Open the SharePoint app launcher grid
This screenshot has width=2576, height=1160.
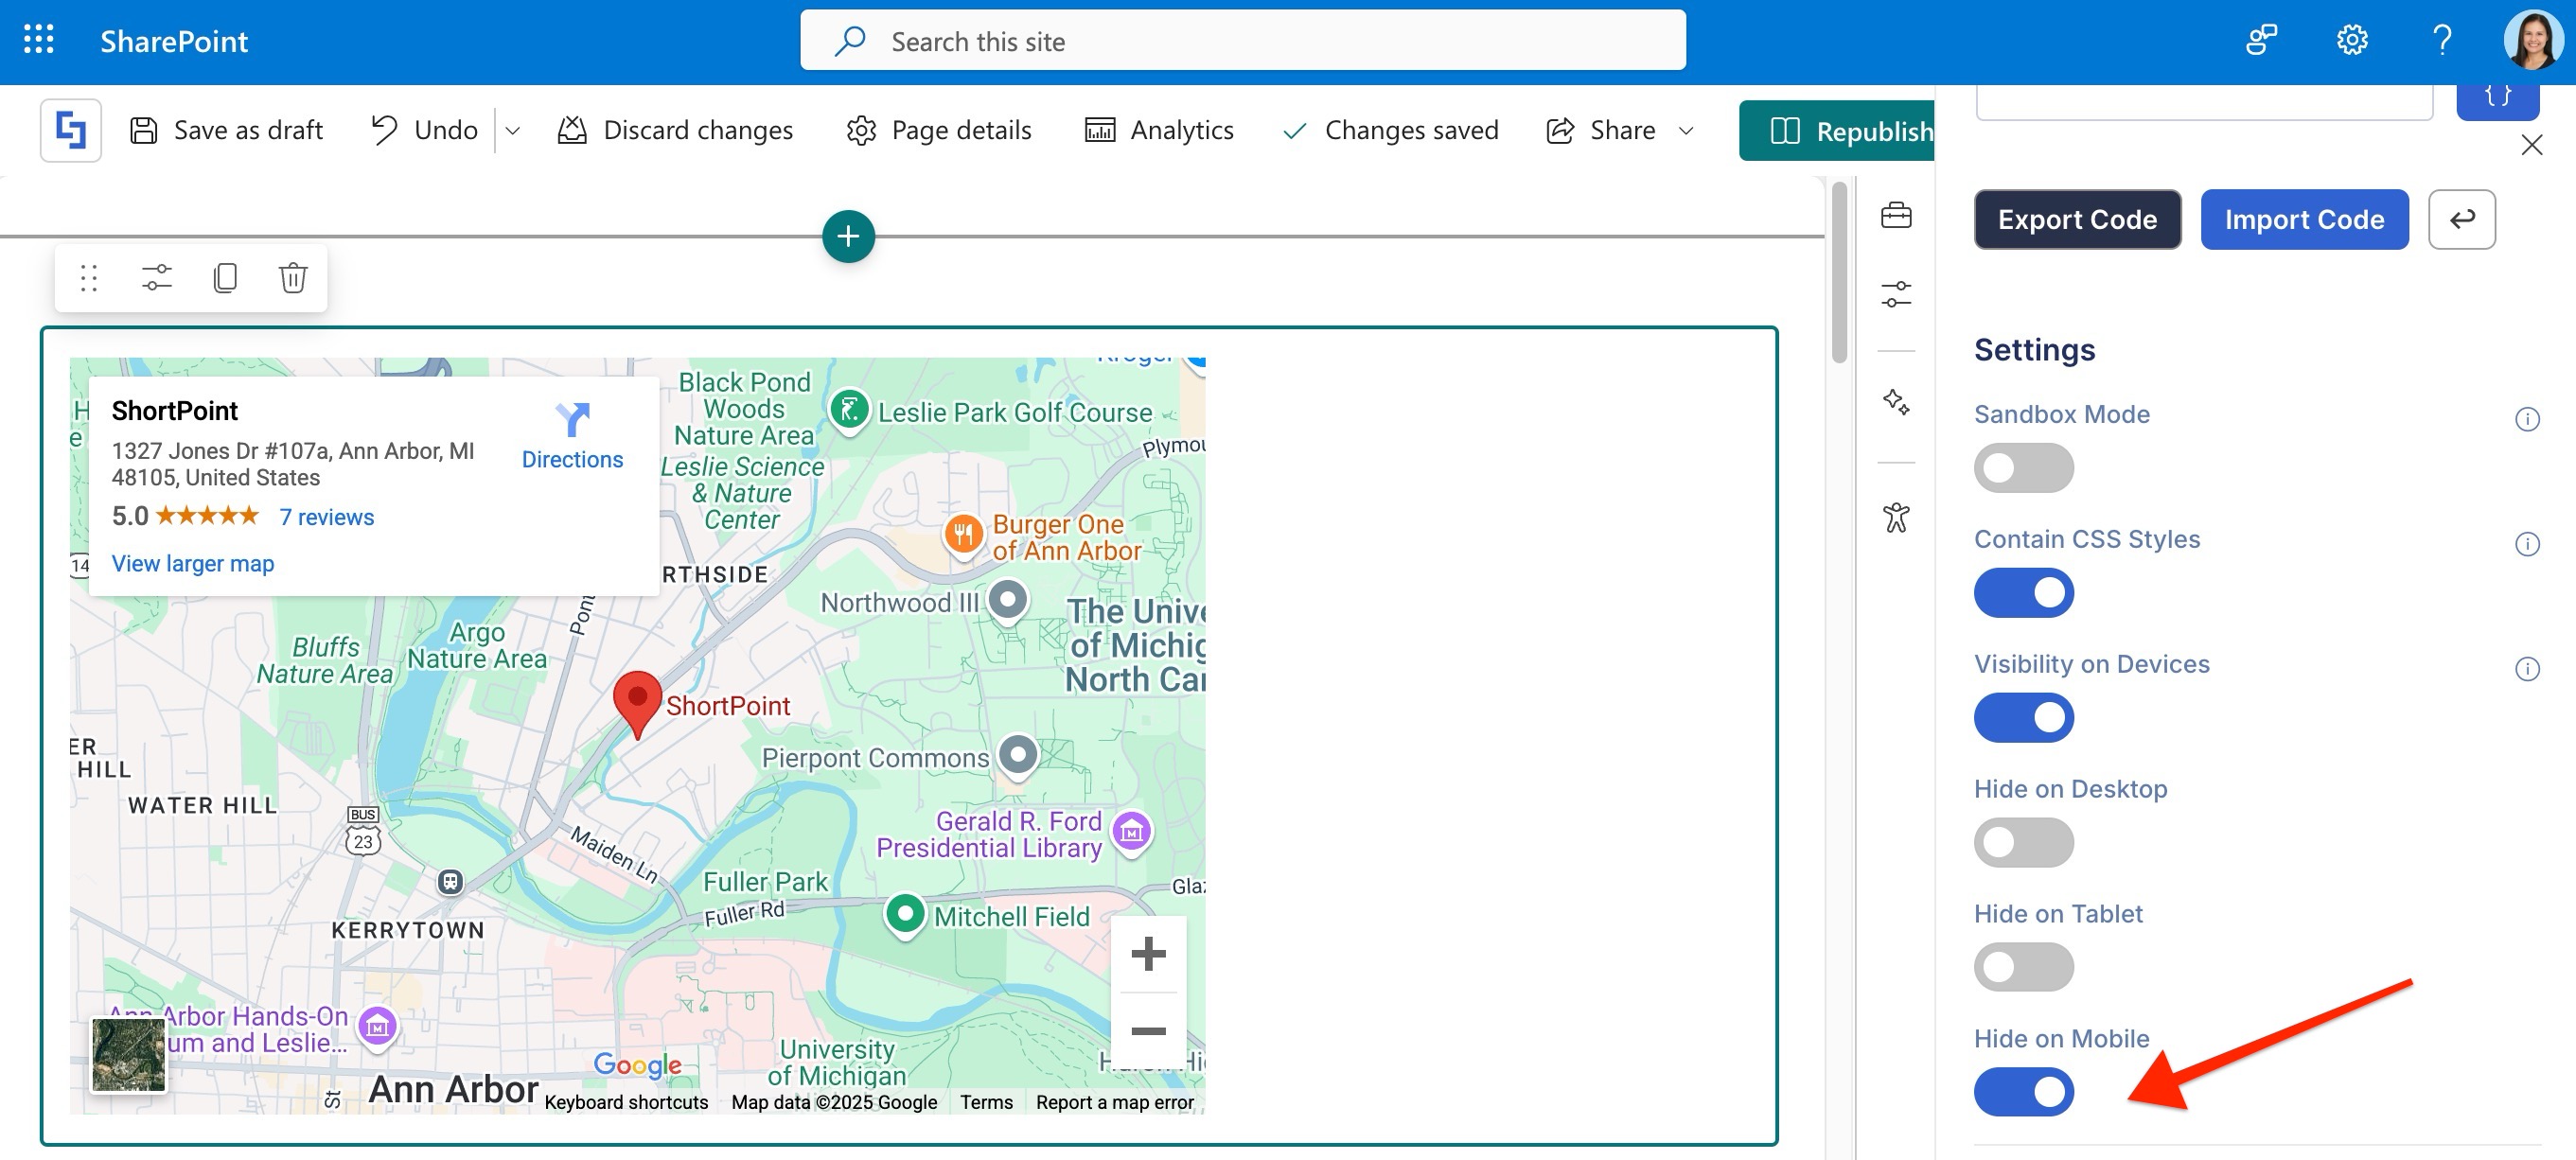point(38,40)
